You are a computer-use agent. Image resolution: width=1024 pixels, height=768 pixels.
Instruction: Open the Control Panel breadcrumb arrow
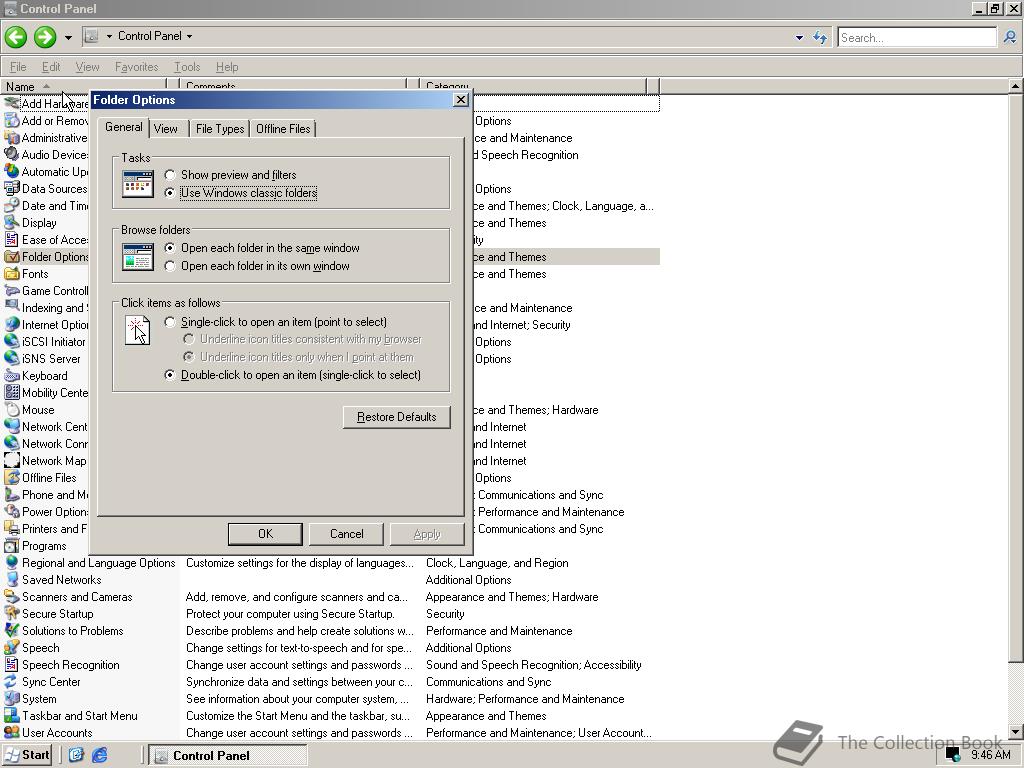click(189, 37)
